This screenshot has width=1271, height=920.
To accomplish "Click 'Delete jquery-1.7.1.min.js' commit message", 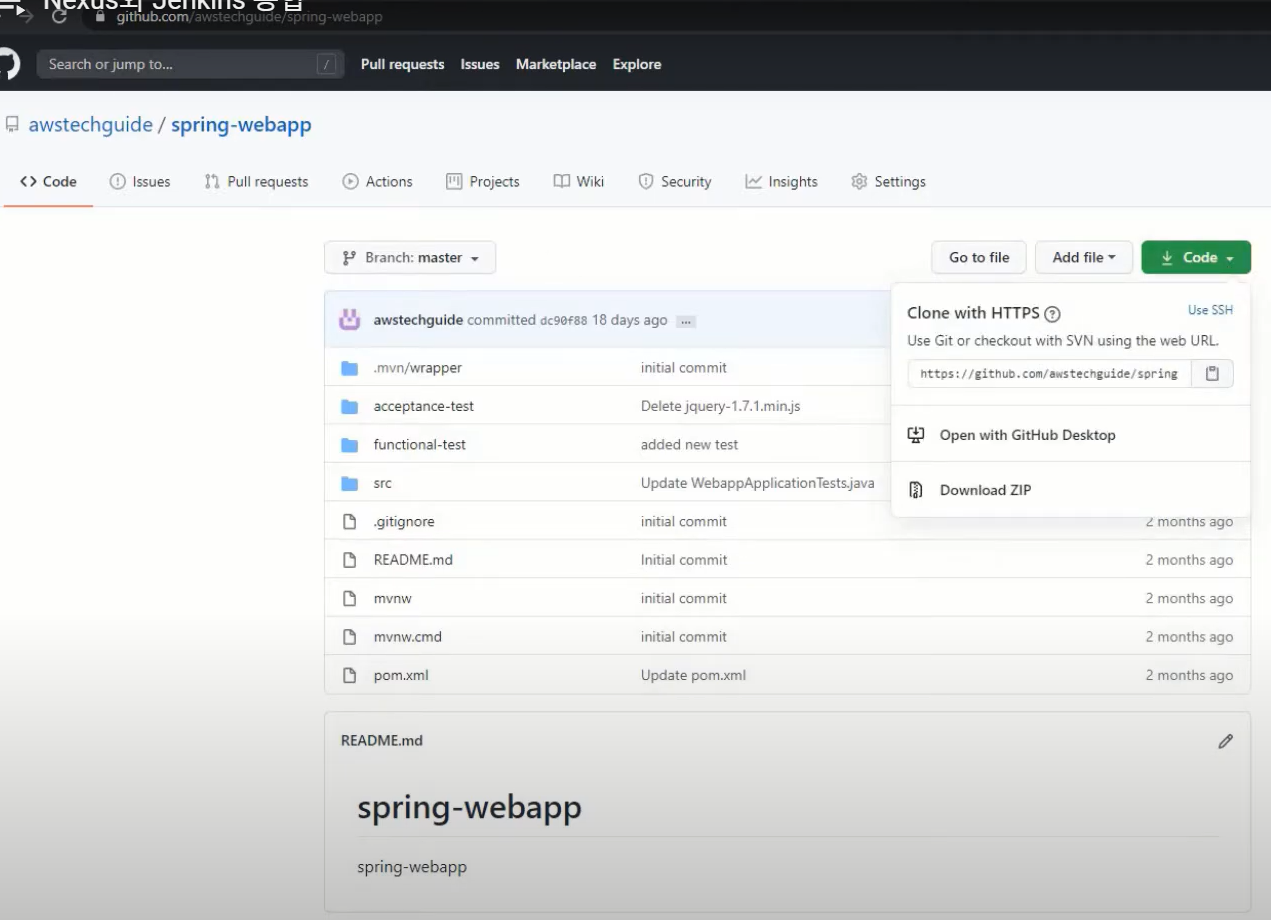I will [720, 406].
